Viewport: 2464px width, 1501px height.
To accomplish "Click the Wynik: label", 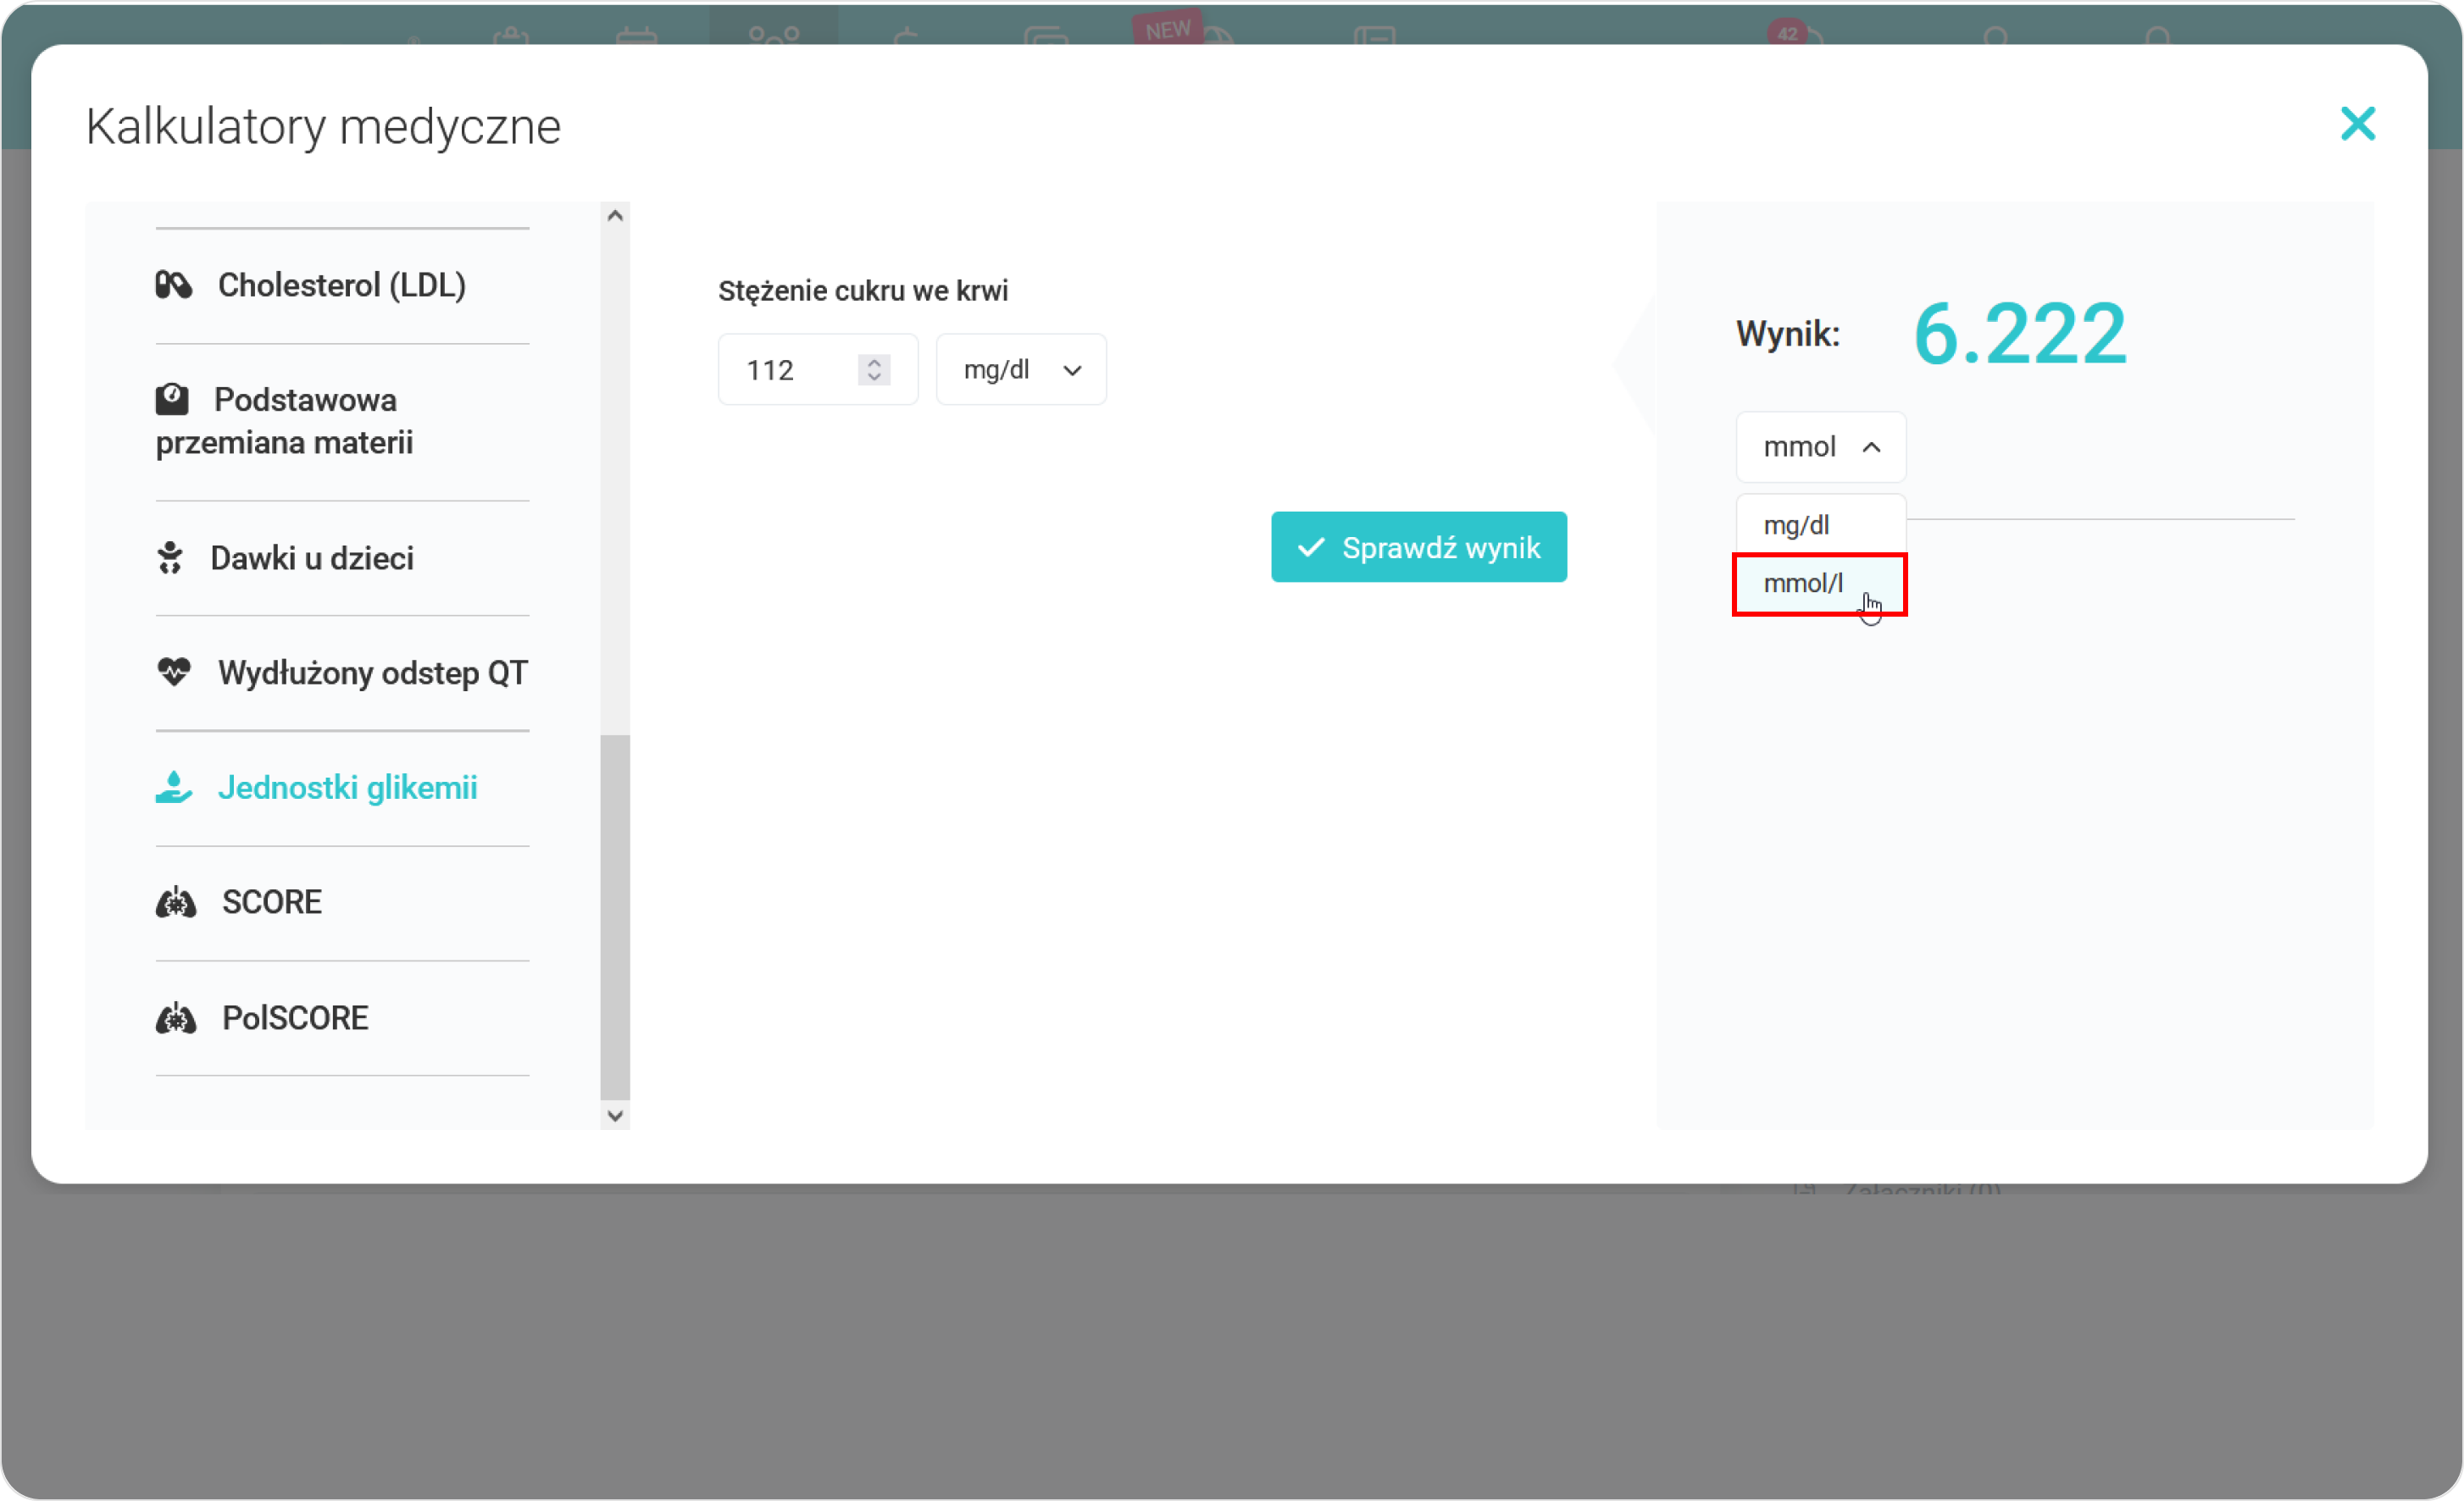I will (1788, 334).
